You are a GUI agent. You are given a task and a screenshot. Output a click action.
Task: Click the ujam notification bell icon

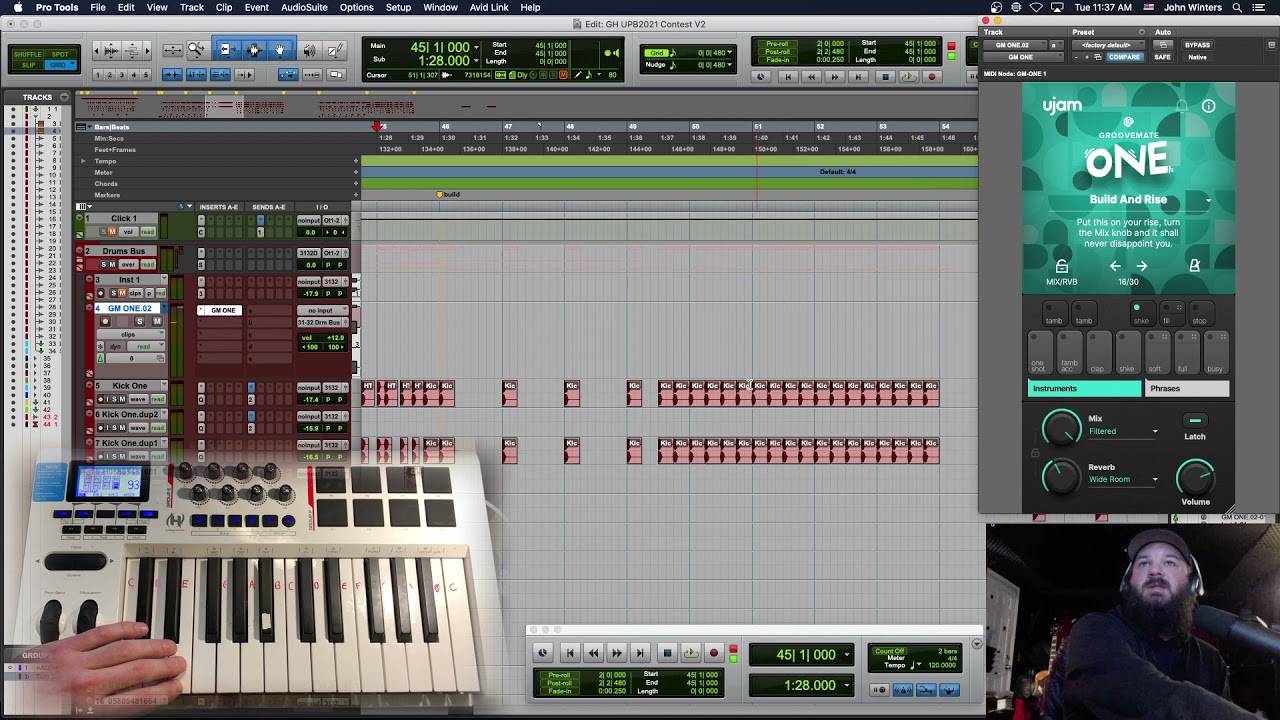(1182, 106)
